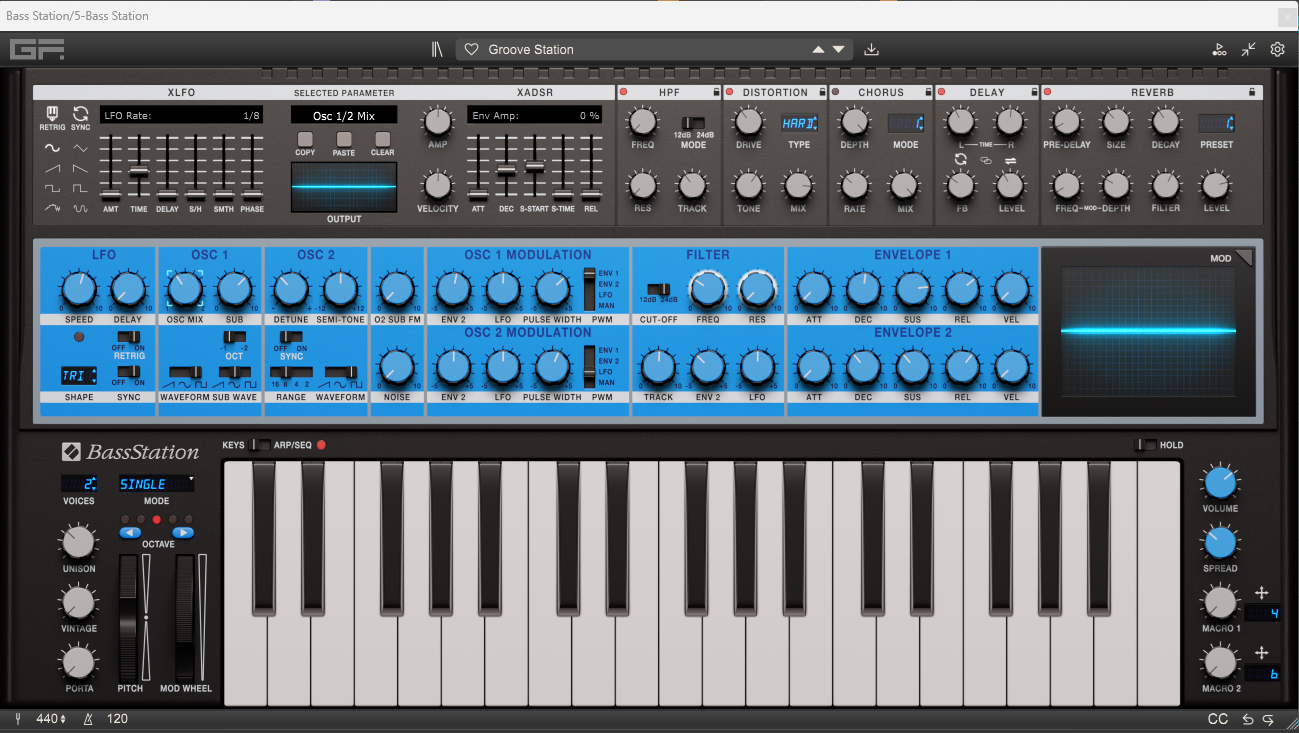Flip the HPF 12dB/24dB mode switch
Viewport: 1299px width, 733px height.
pyautogui.click(x=694, y=122)
